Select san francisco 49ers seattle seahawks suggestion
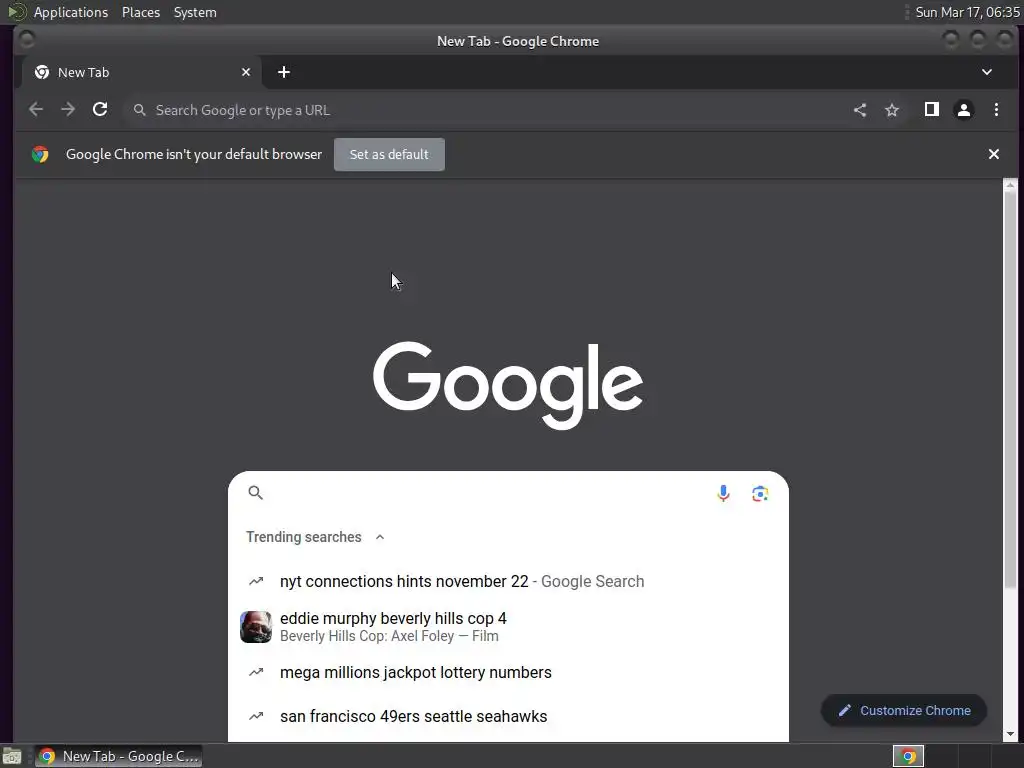1024x768 pixels. [508, 716]
